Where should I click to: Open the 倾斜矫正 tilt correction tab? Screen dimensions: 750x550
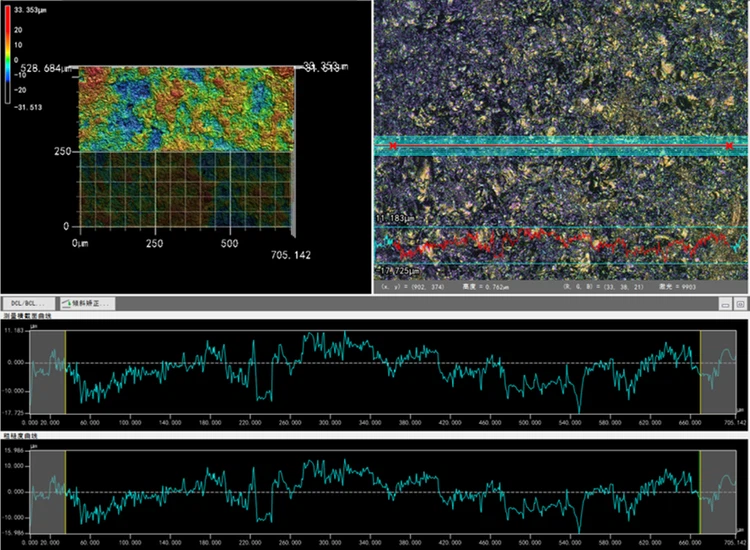click(x=87, y=302)
